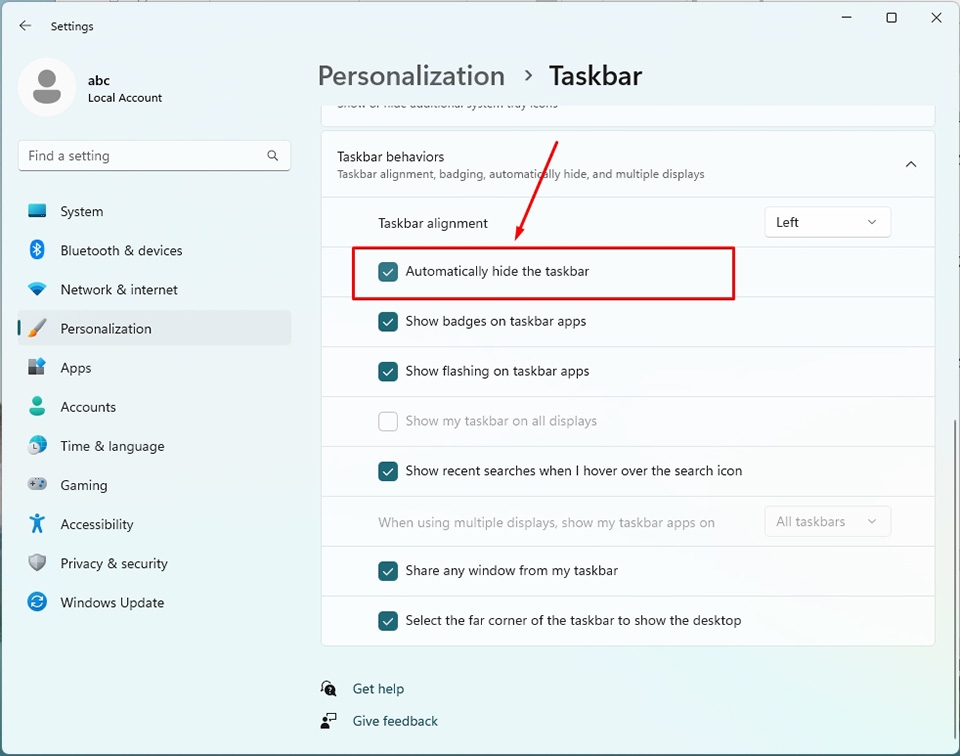Open Give feedback
960x756 pixels.
coord(394,720)
